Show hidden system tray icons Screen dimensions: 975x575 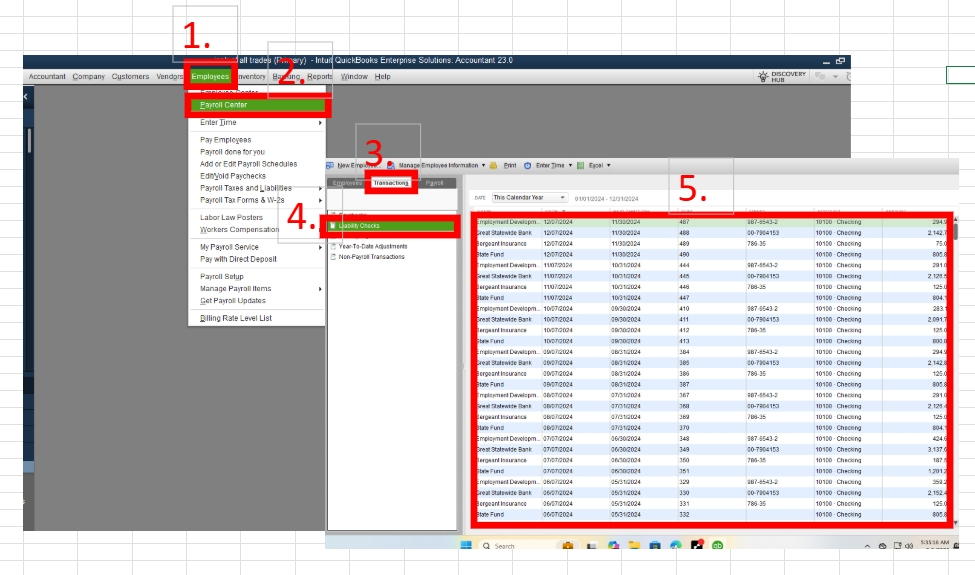click(867, 546)
